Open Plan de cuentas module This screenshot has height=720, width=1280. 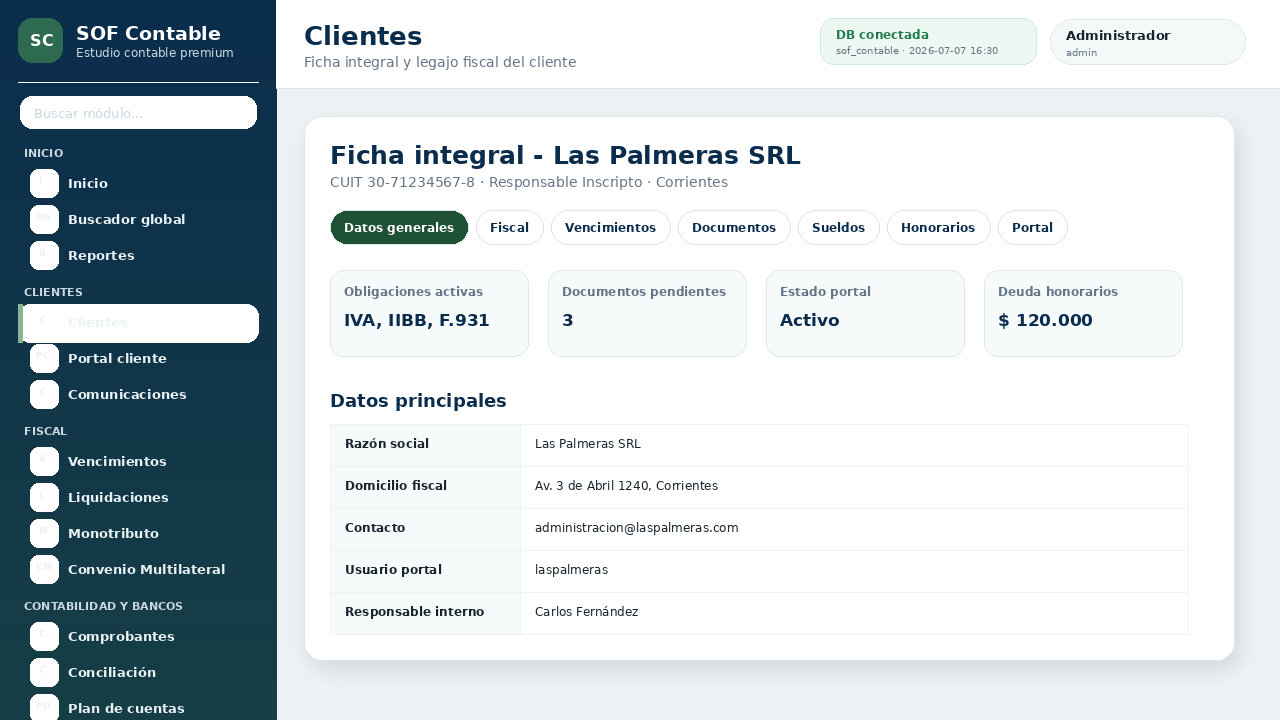[140, 708]
